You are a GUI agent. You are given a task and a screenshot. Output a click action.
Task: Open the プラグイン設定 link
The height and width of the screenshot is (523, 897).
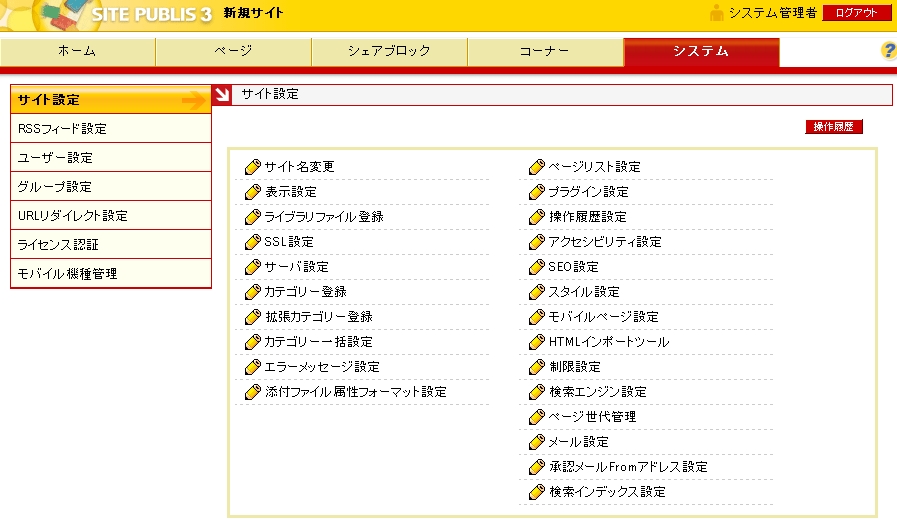click(589, 192)
